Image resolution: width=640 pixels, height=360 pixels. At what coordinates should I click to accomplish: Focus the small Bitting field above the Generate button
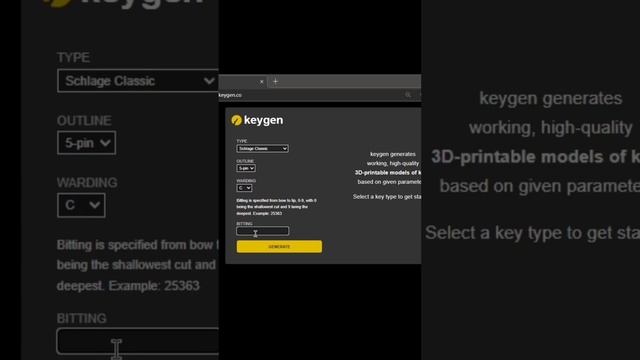[x=262, y=231]
